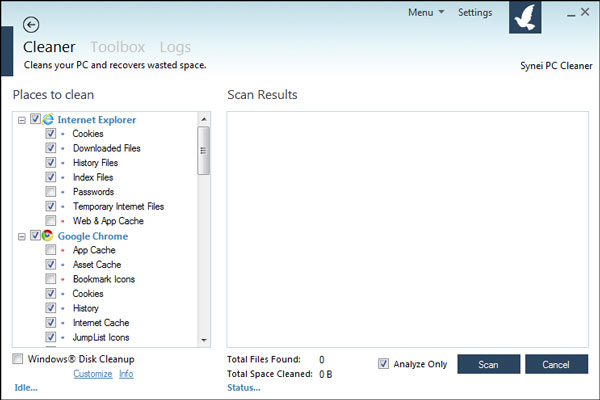Click the back arrow icon
The image size is (600, 400).
[x=31, y=25]
